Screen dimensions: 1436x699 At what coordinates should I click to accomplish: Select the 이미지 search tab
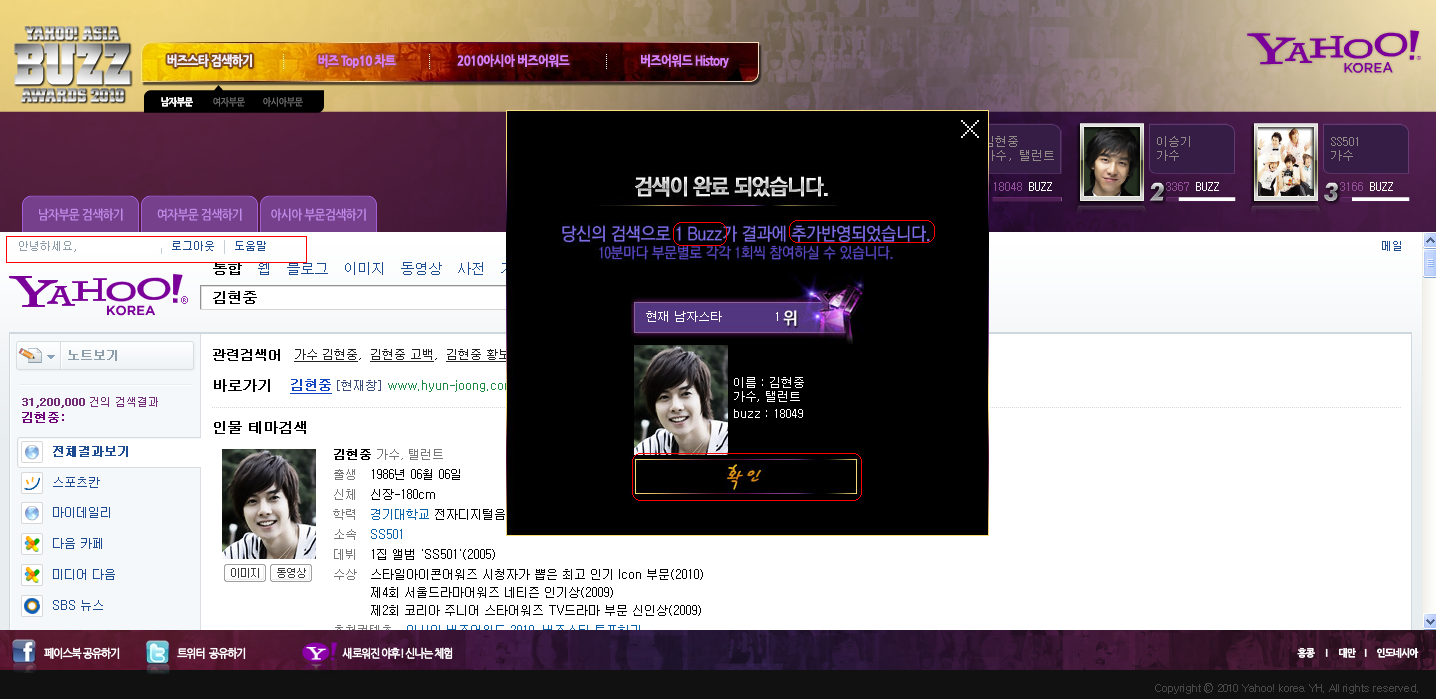(x=364, y=268)
